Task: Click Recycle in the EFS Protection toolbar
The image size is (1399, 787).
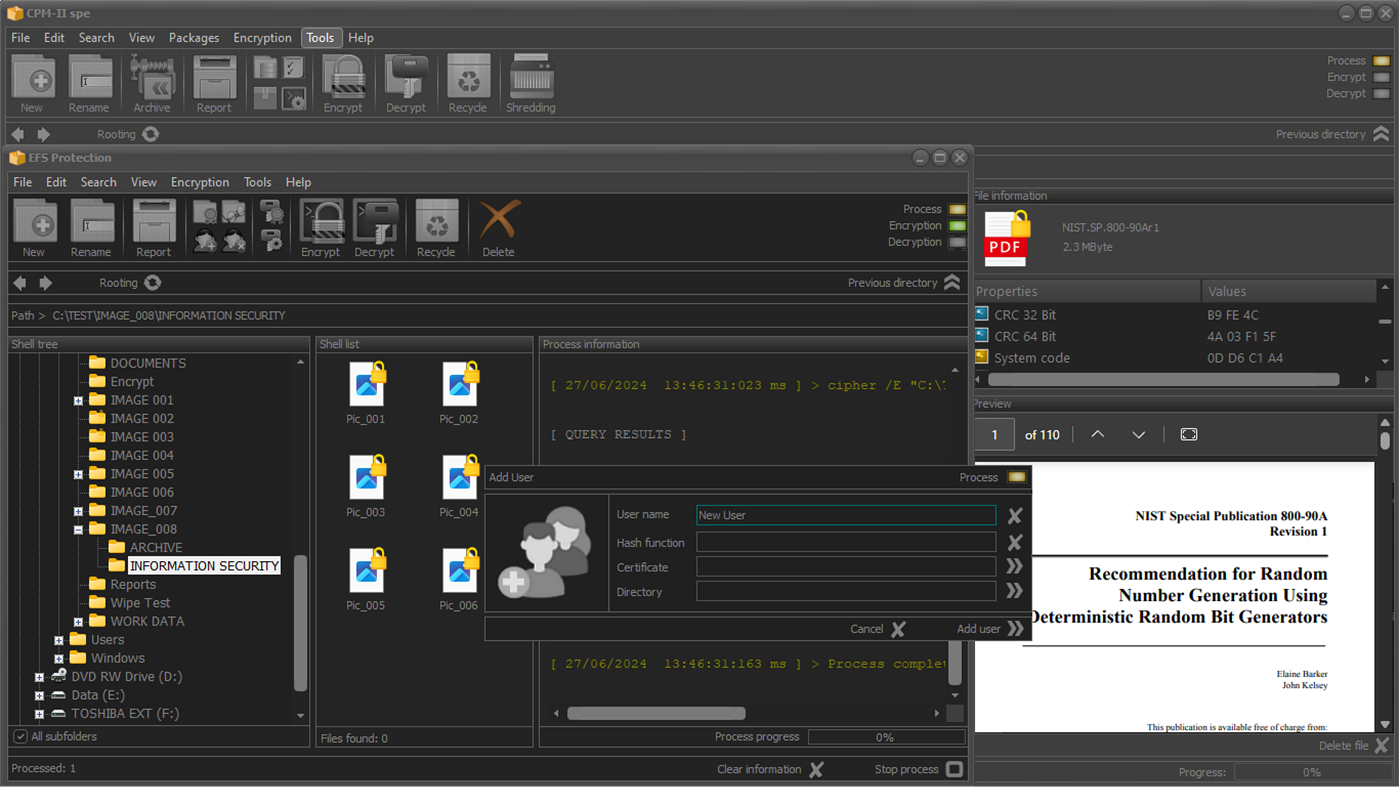Action: pyautogui.click(x=436, y=228)
